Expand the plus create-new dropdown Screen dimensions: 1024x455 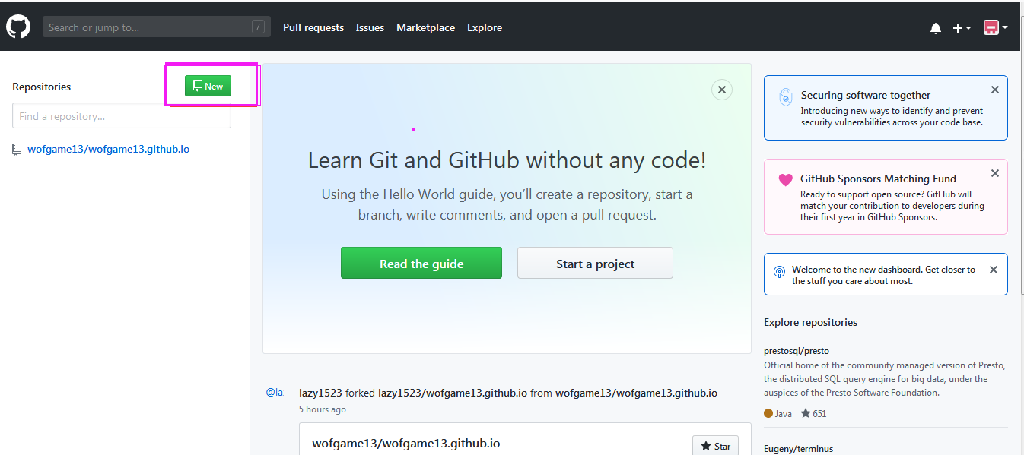961,28
